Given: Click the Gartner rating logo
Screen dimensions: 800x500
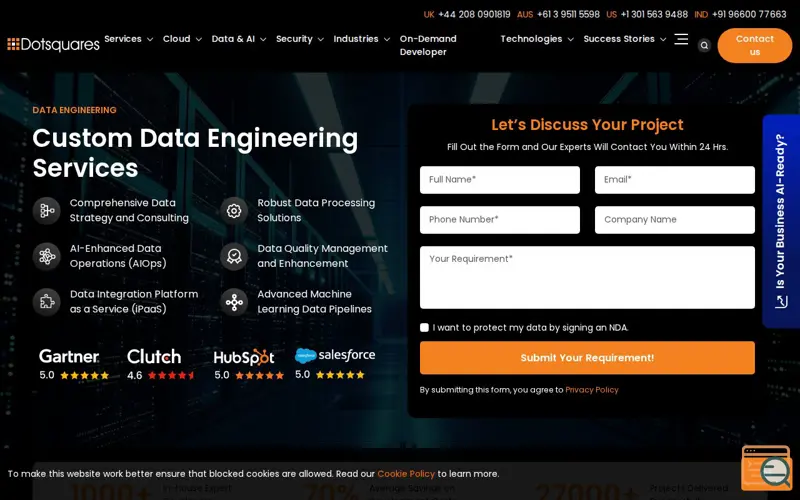Looking at the screenshot, I should pos(69,356).
